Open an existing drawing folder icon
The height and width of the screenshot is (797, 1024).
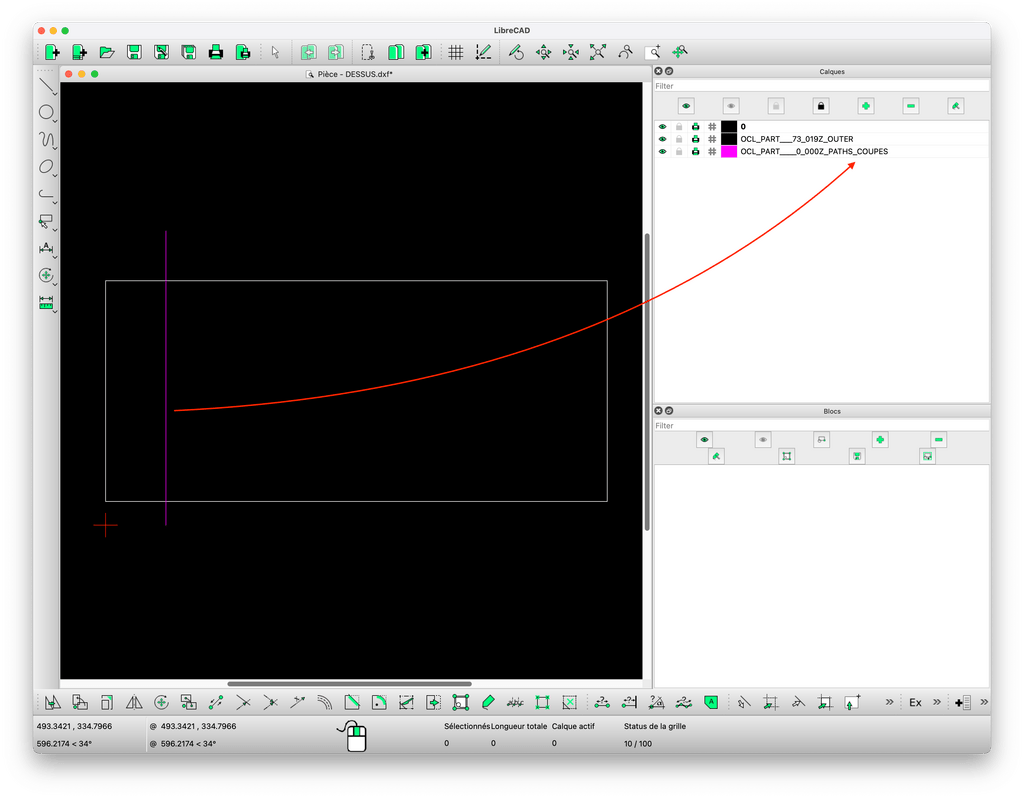pos(106,52)
